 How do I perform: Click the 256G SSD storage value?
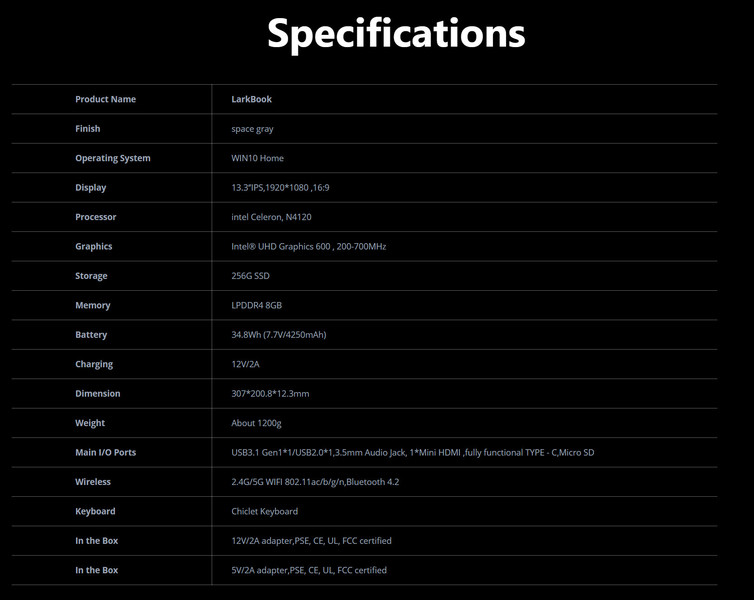tap(251, 276)
